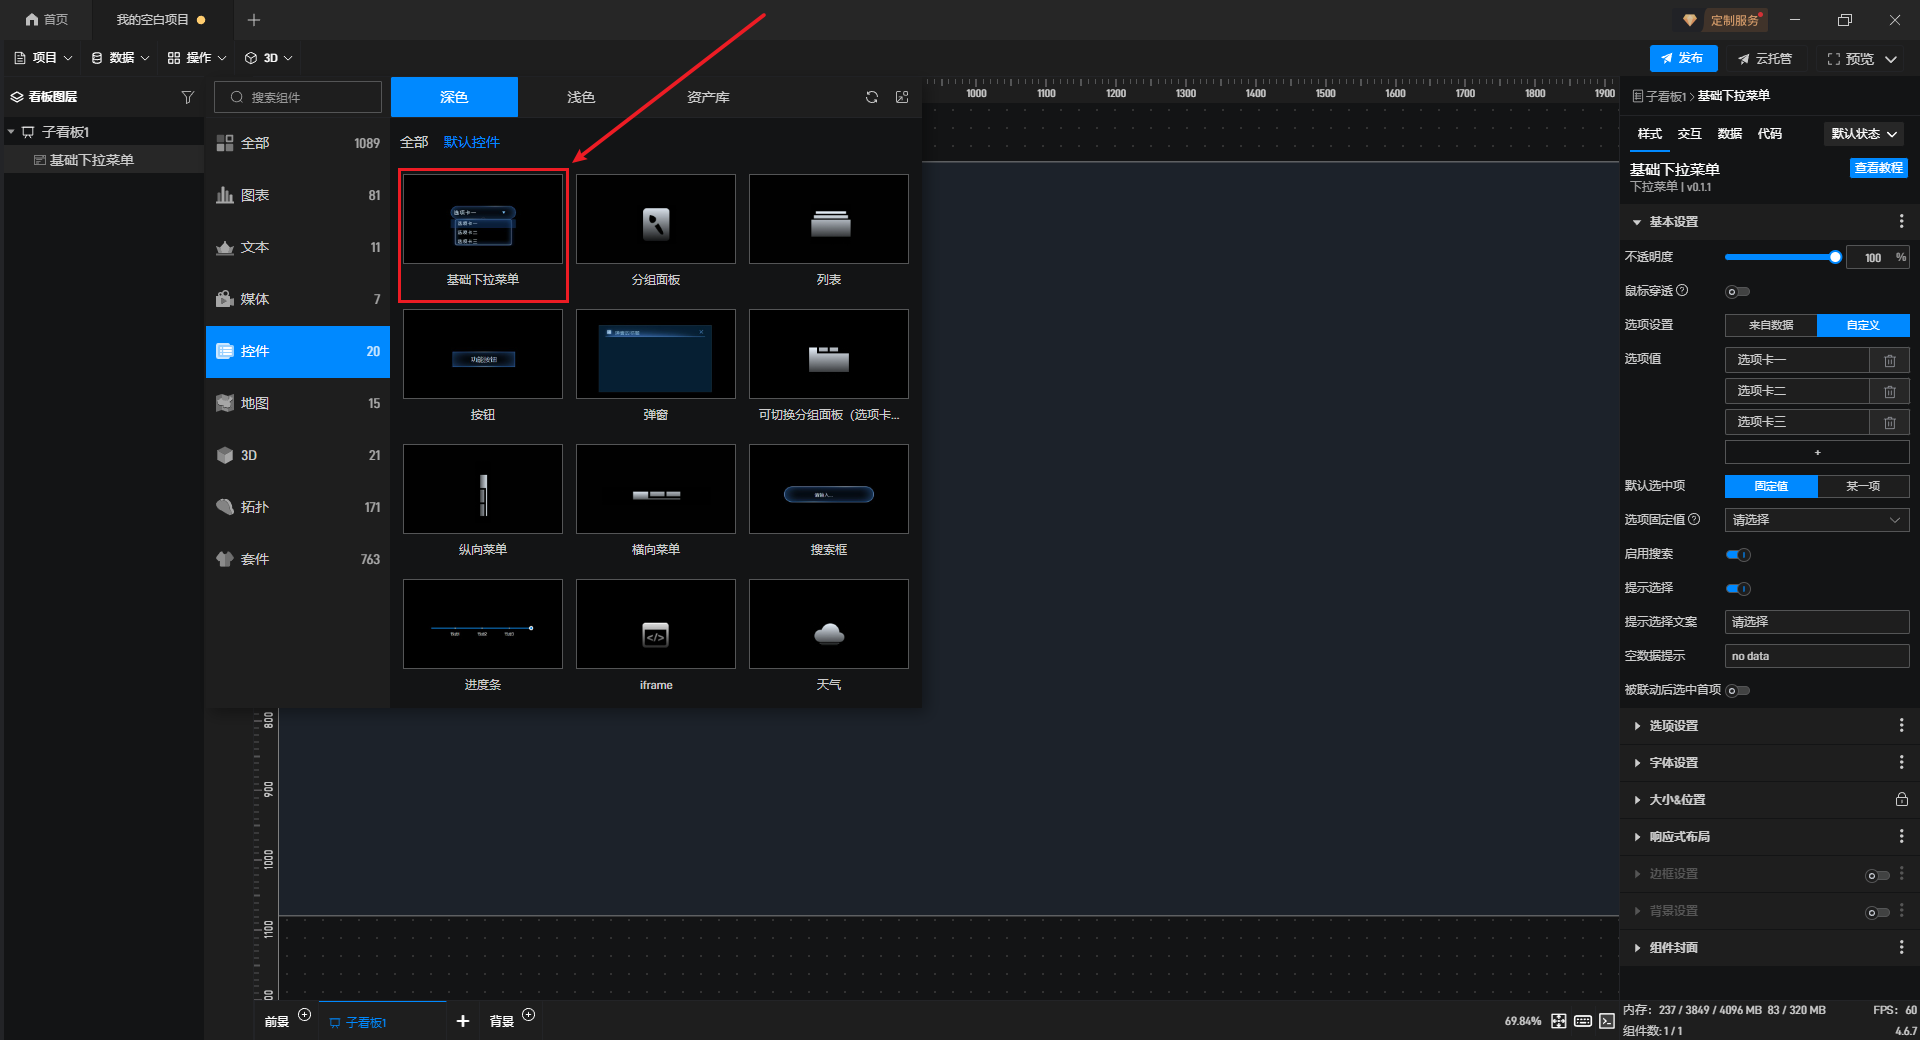Open the 交互 tab in properties panel

click(1689, 134)
